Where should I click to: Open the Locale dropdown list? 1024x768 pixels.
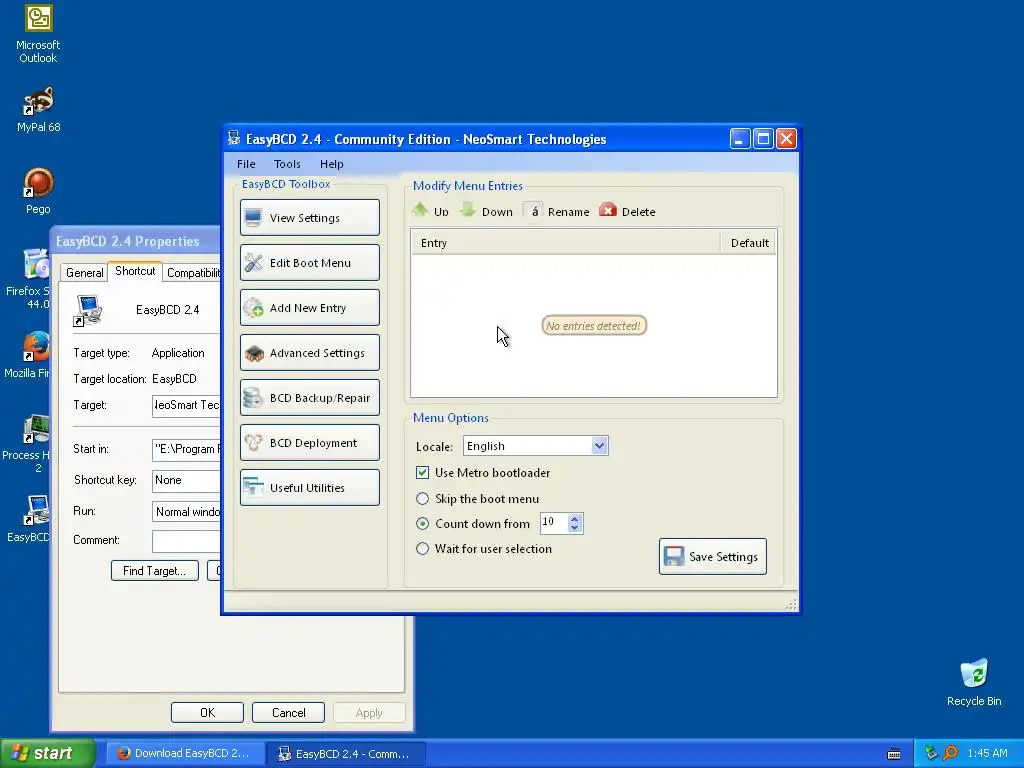[599, 445]
